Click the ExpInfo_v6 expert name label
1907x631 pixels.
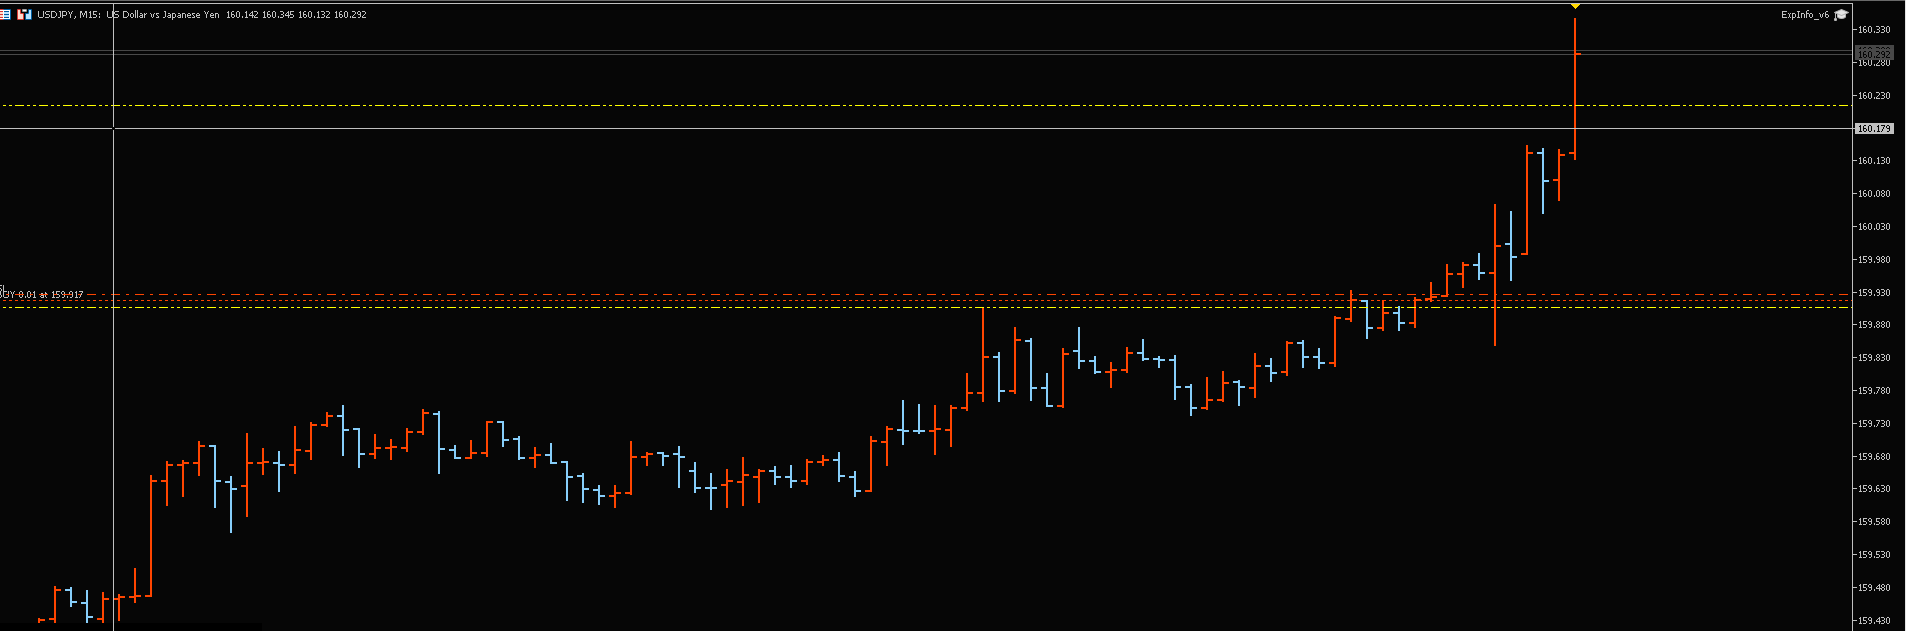tap(1805, 15)
